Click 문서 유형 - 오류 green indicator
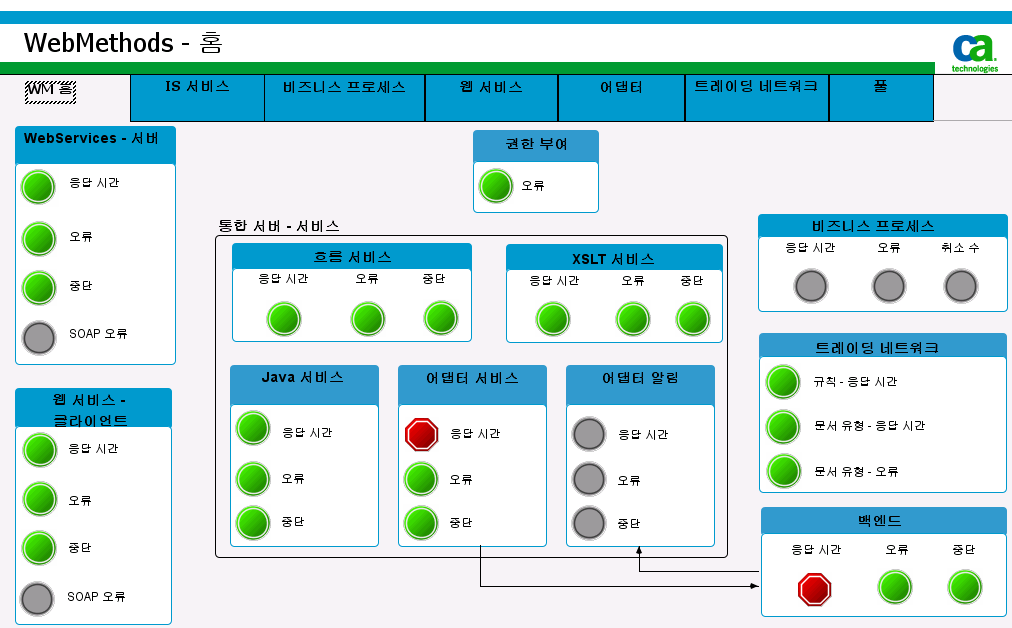The height and width of the screenshot is (628, 1012). (x=784, y=471)
